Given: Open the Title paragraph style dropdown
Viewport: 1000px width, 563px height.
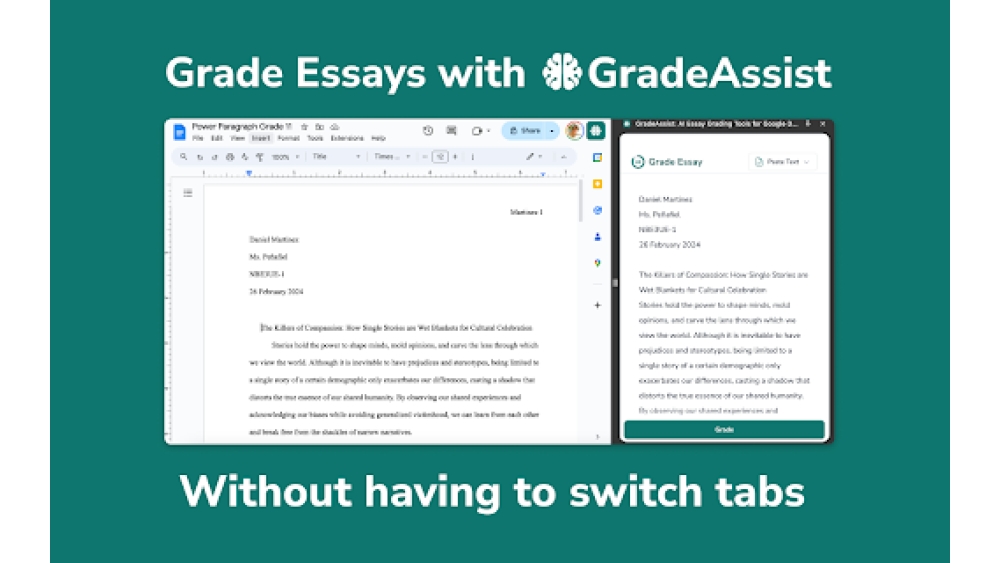Looking at the screenshot, I should pyautogui.click(x=336, y=157).
